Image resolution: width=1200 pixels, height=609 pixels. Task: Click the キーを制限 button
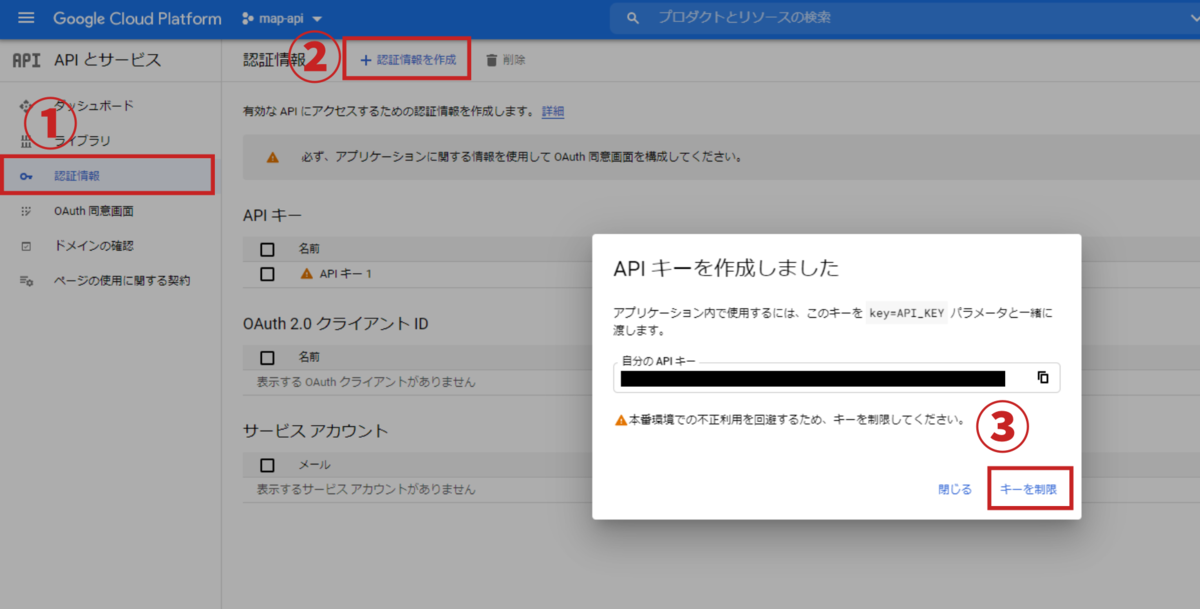click(x=1029, y=490)
